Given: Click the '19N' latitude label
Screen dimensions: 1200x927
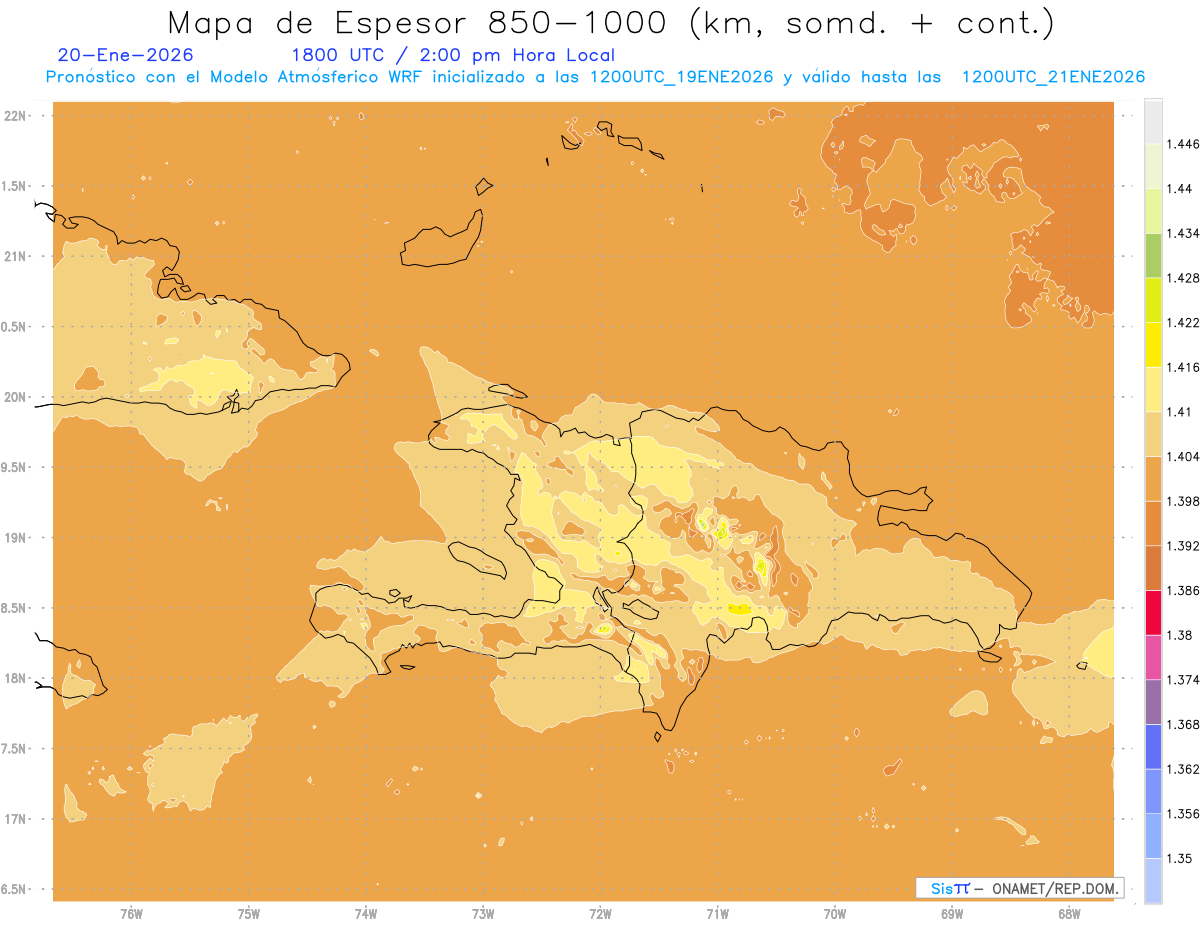Looking at the screenshot, I should tap(15, 538).
